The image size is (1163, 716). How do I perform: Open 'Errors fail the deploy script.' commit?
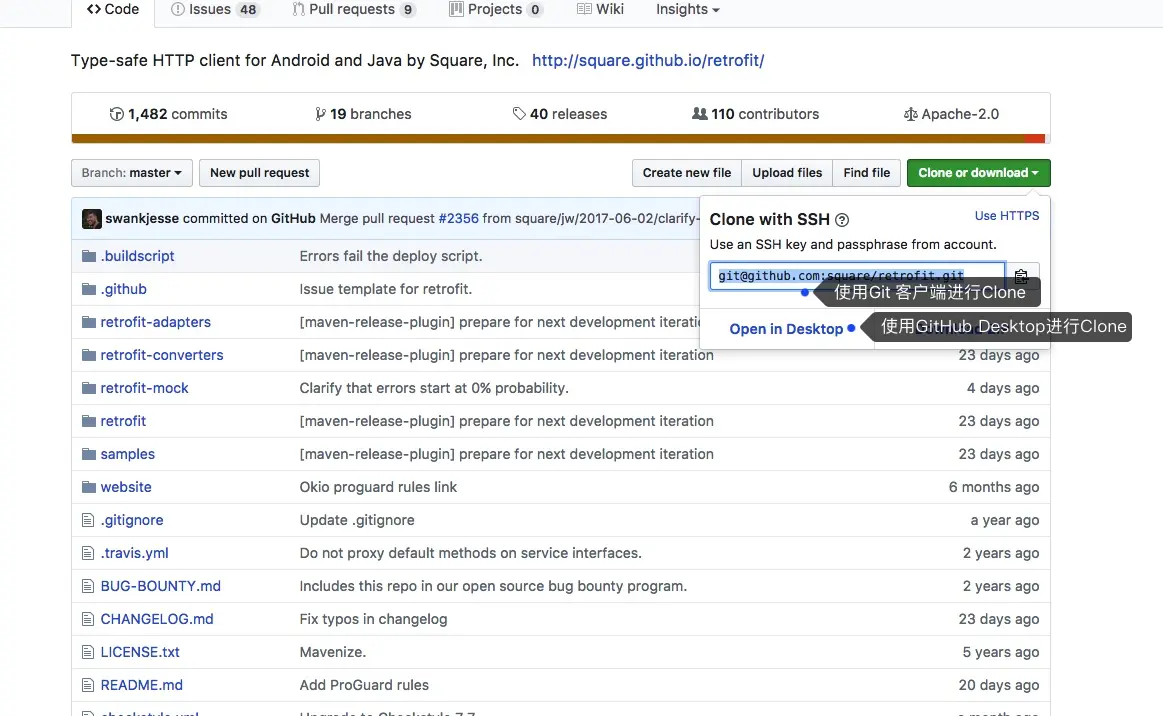point(391,256)
